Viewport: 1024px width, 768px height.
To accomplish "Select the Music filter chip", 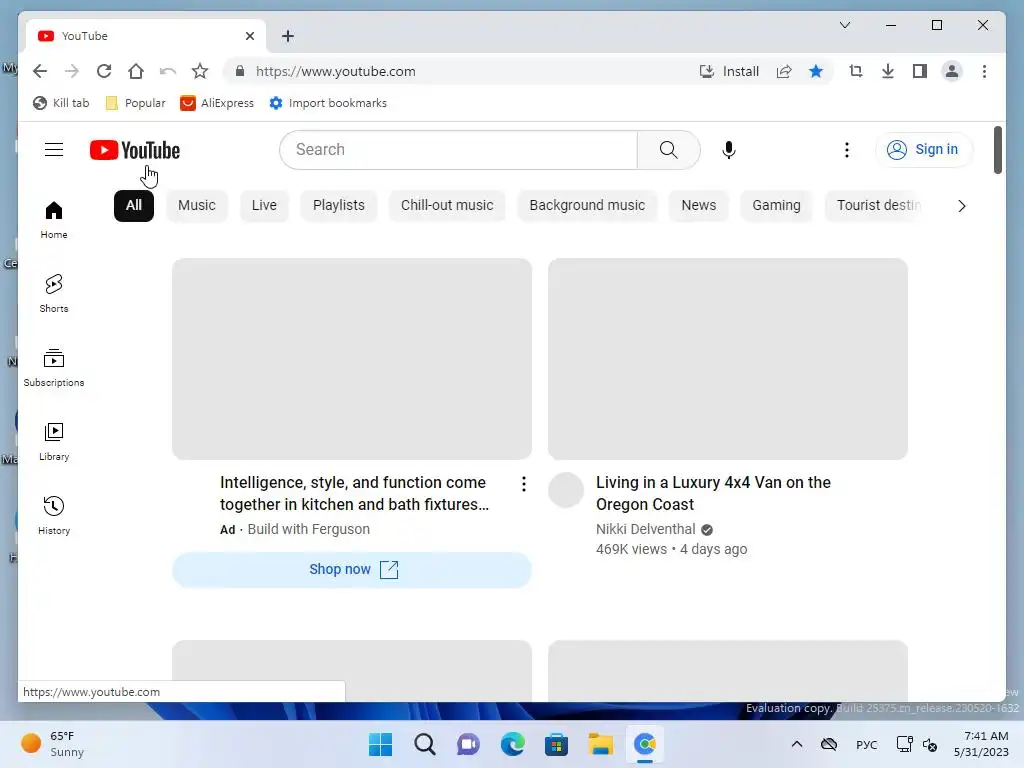I will [197, 206].
